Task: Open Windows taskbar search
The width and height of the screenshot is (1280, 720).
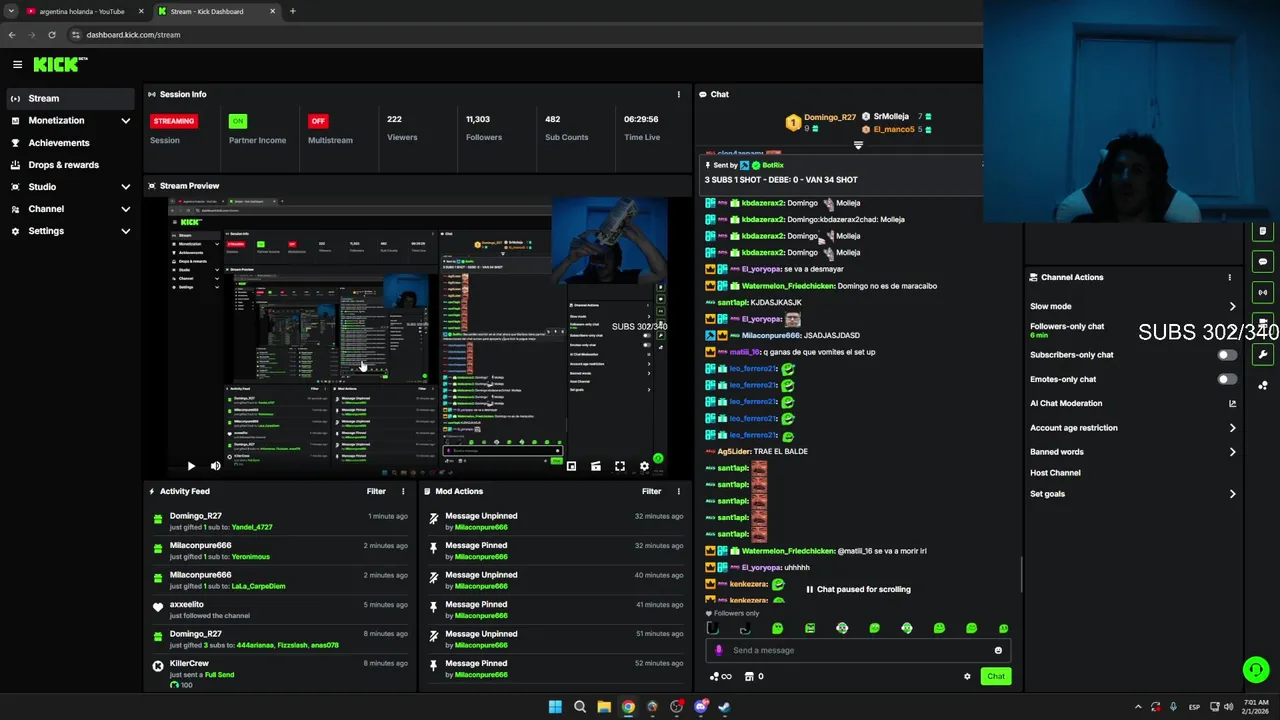Action: click(x=580, y=707)
